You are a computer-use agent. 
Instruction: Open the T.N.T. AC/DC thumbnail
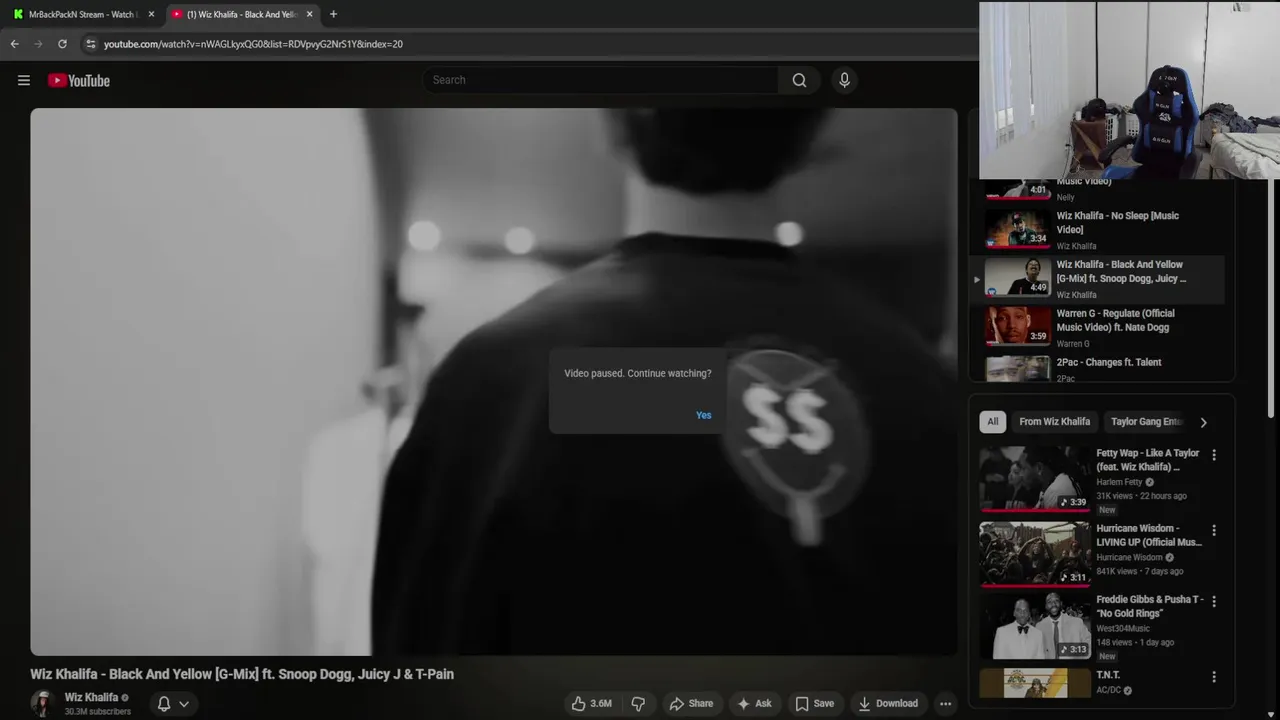click(1034, 683)
